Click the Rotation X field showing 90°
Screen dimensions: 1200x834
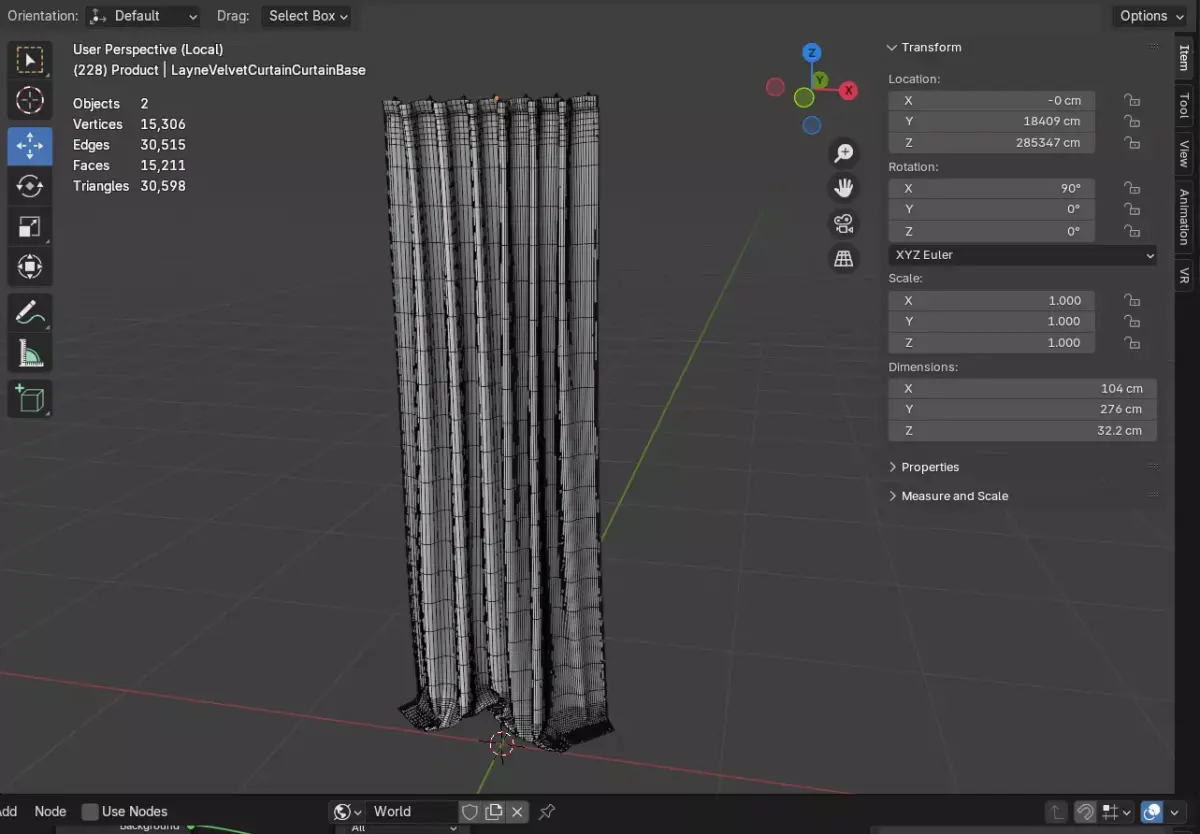click(992, 188)
